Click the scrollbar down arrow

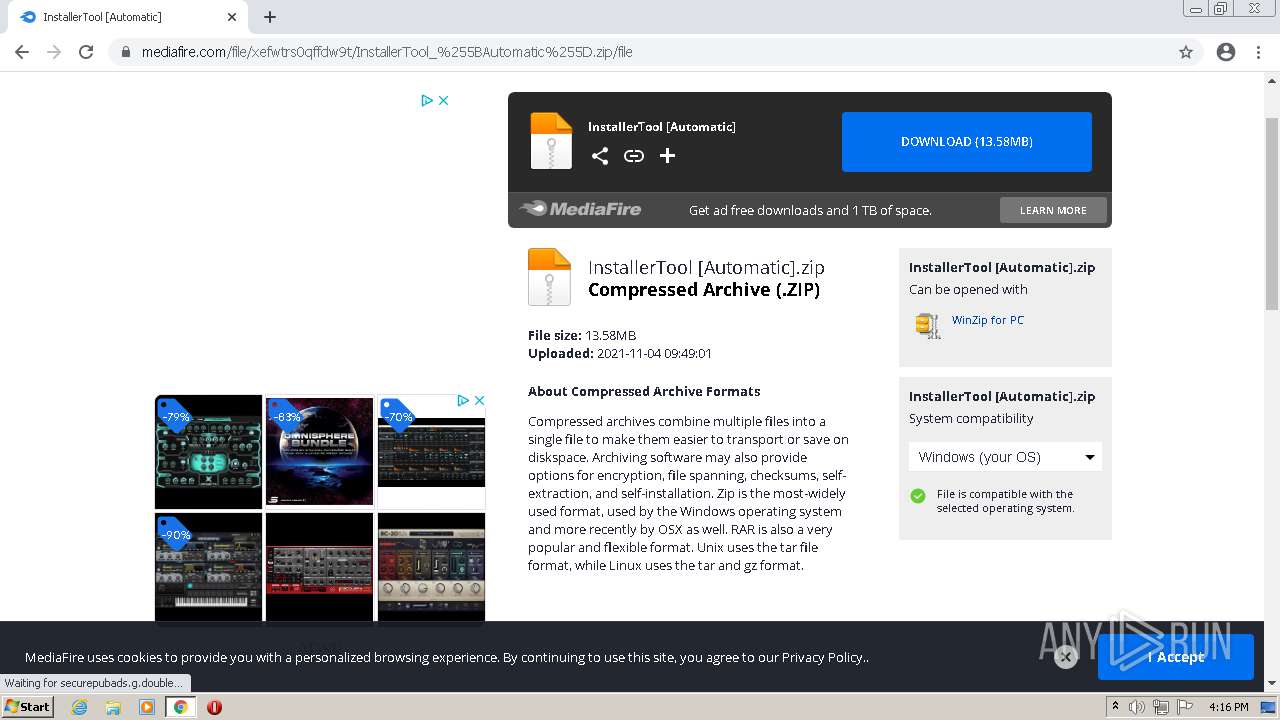click(1272, 684)
